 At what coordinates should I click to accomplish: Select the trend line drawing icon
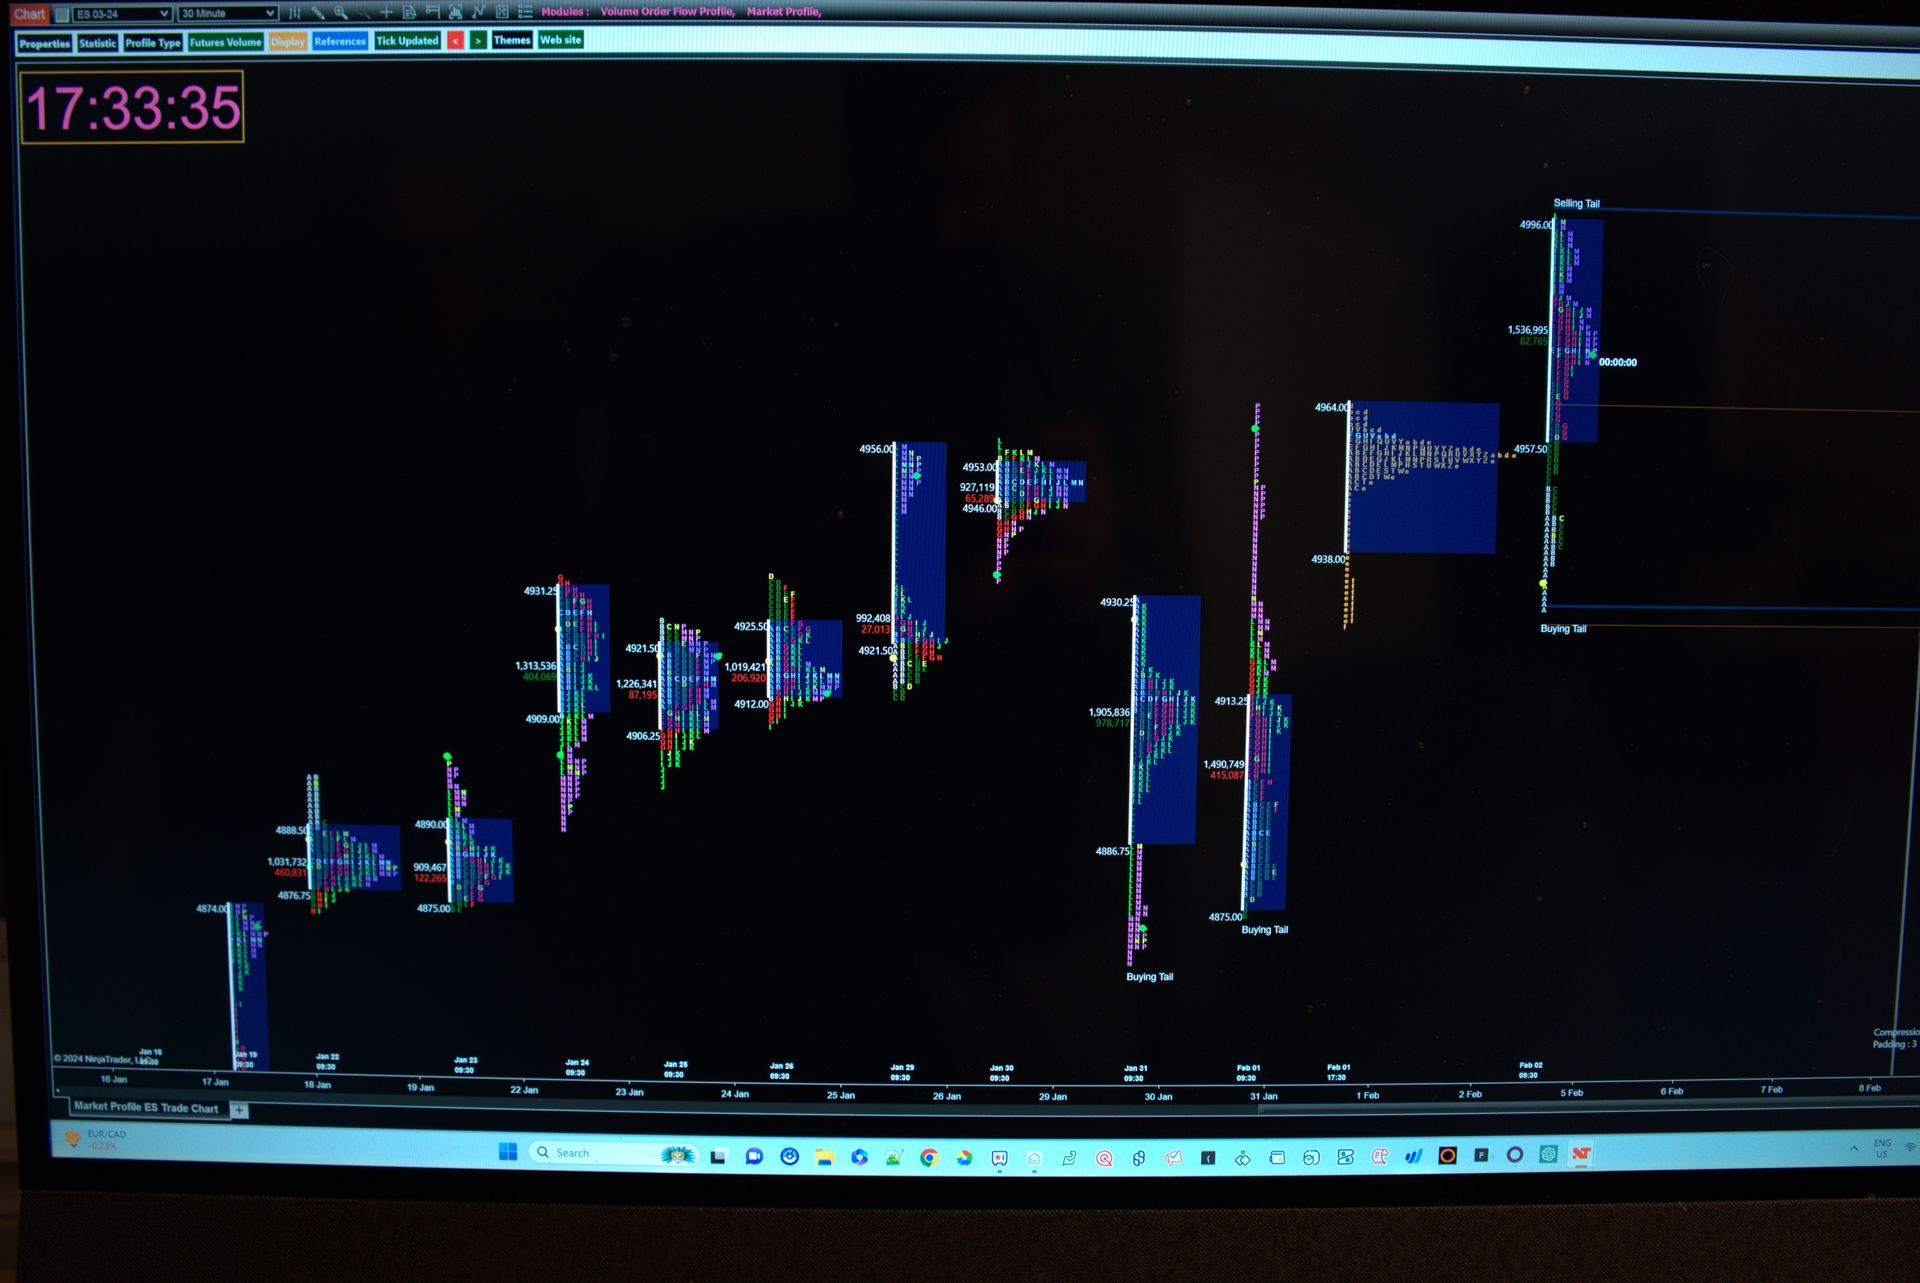click(x=365, y=13)
